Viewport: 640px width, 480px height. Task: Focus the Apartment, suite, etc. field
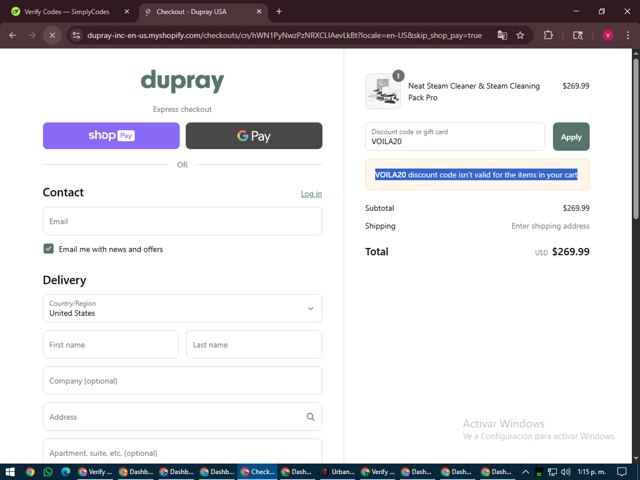(182, 451)
